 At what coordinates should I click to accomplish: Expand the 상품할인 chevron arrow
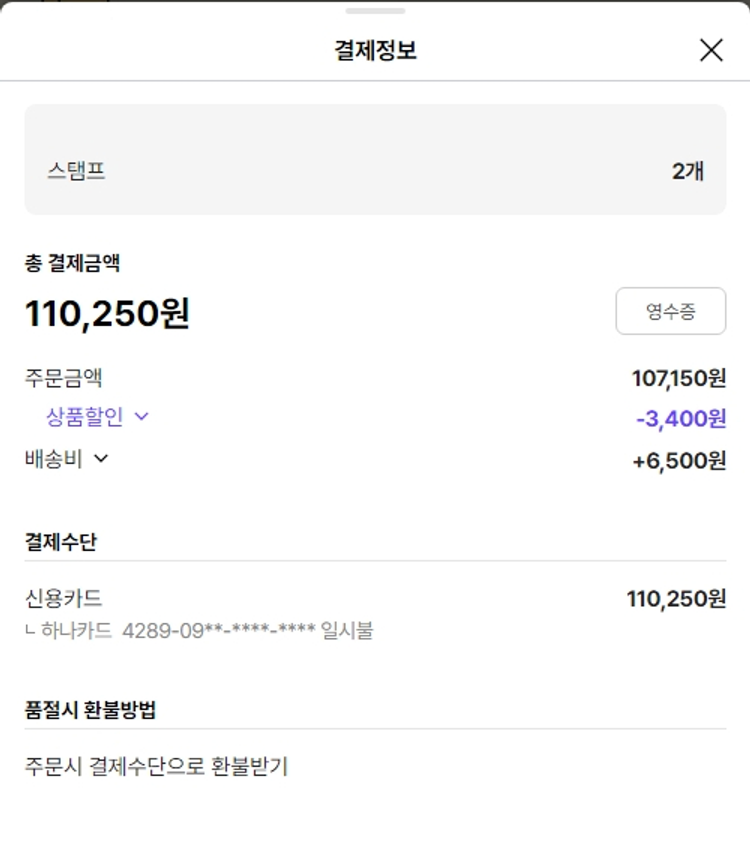point(141,417)
